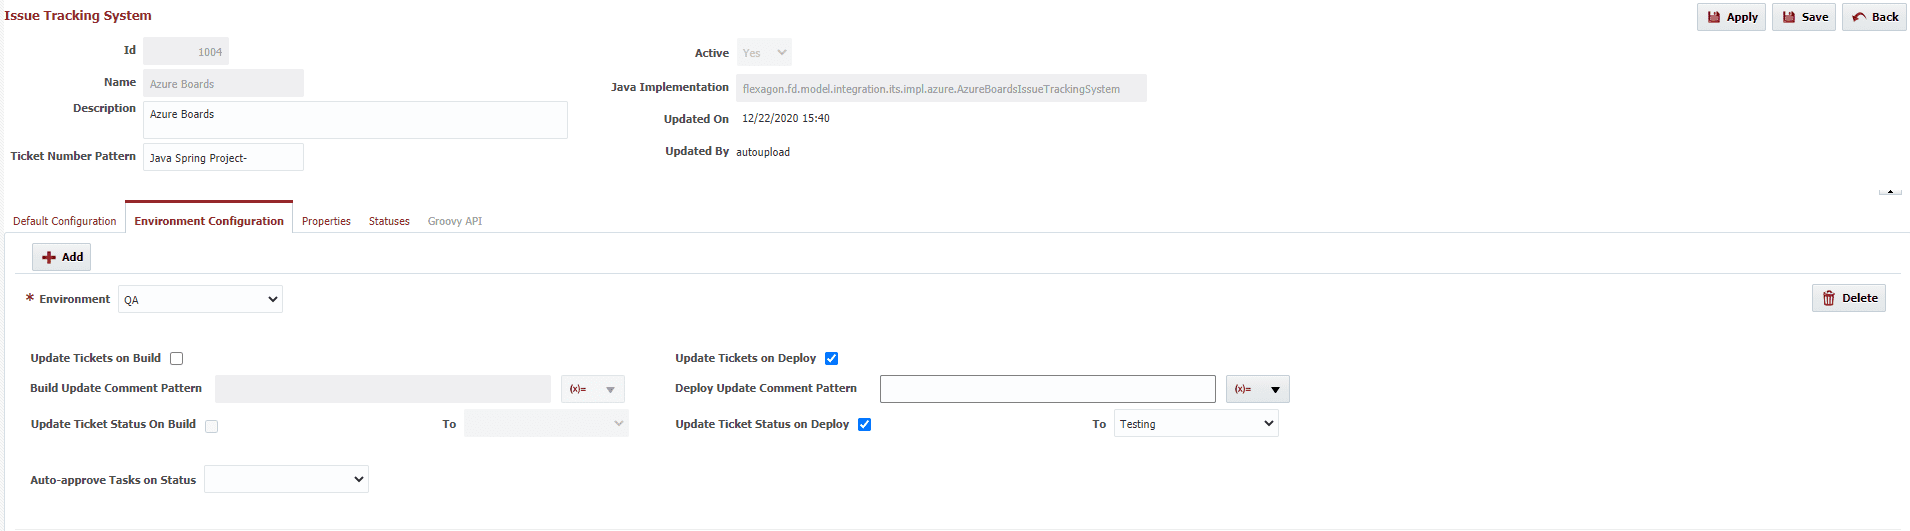Open Build comment pattern expression dropdown

(x=593, y=389)
